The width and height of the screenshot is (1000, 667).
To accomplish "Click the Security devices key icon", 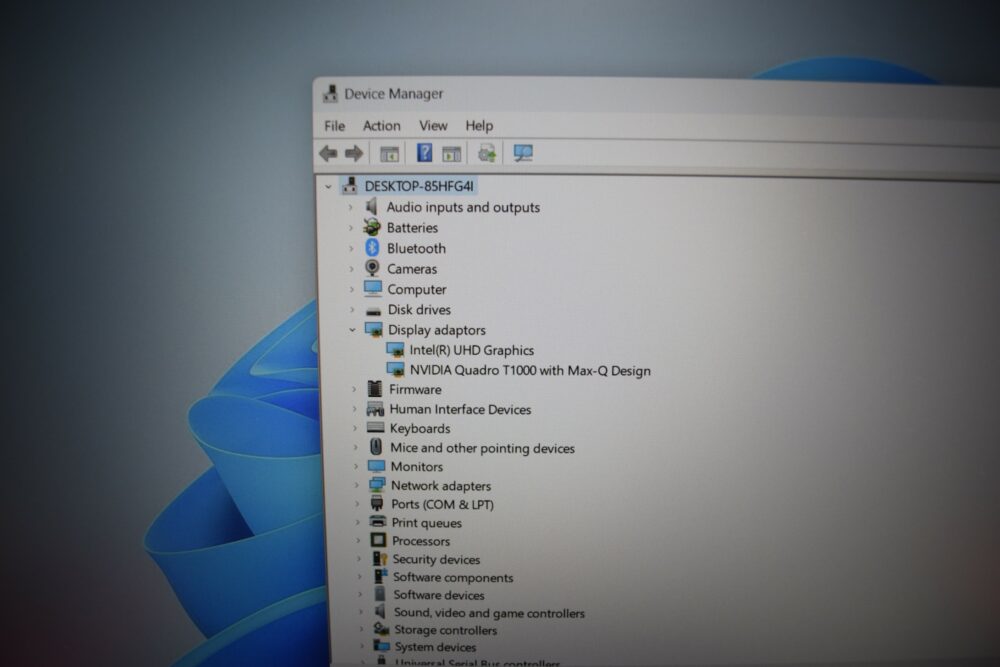I will pyautogui.click(x=379, y=559).
